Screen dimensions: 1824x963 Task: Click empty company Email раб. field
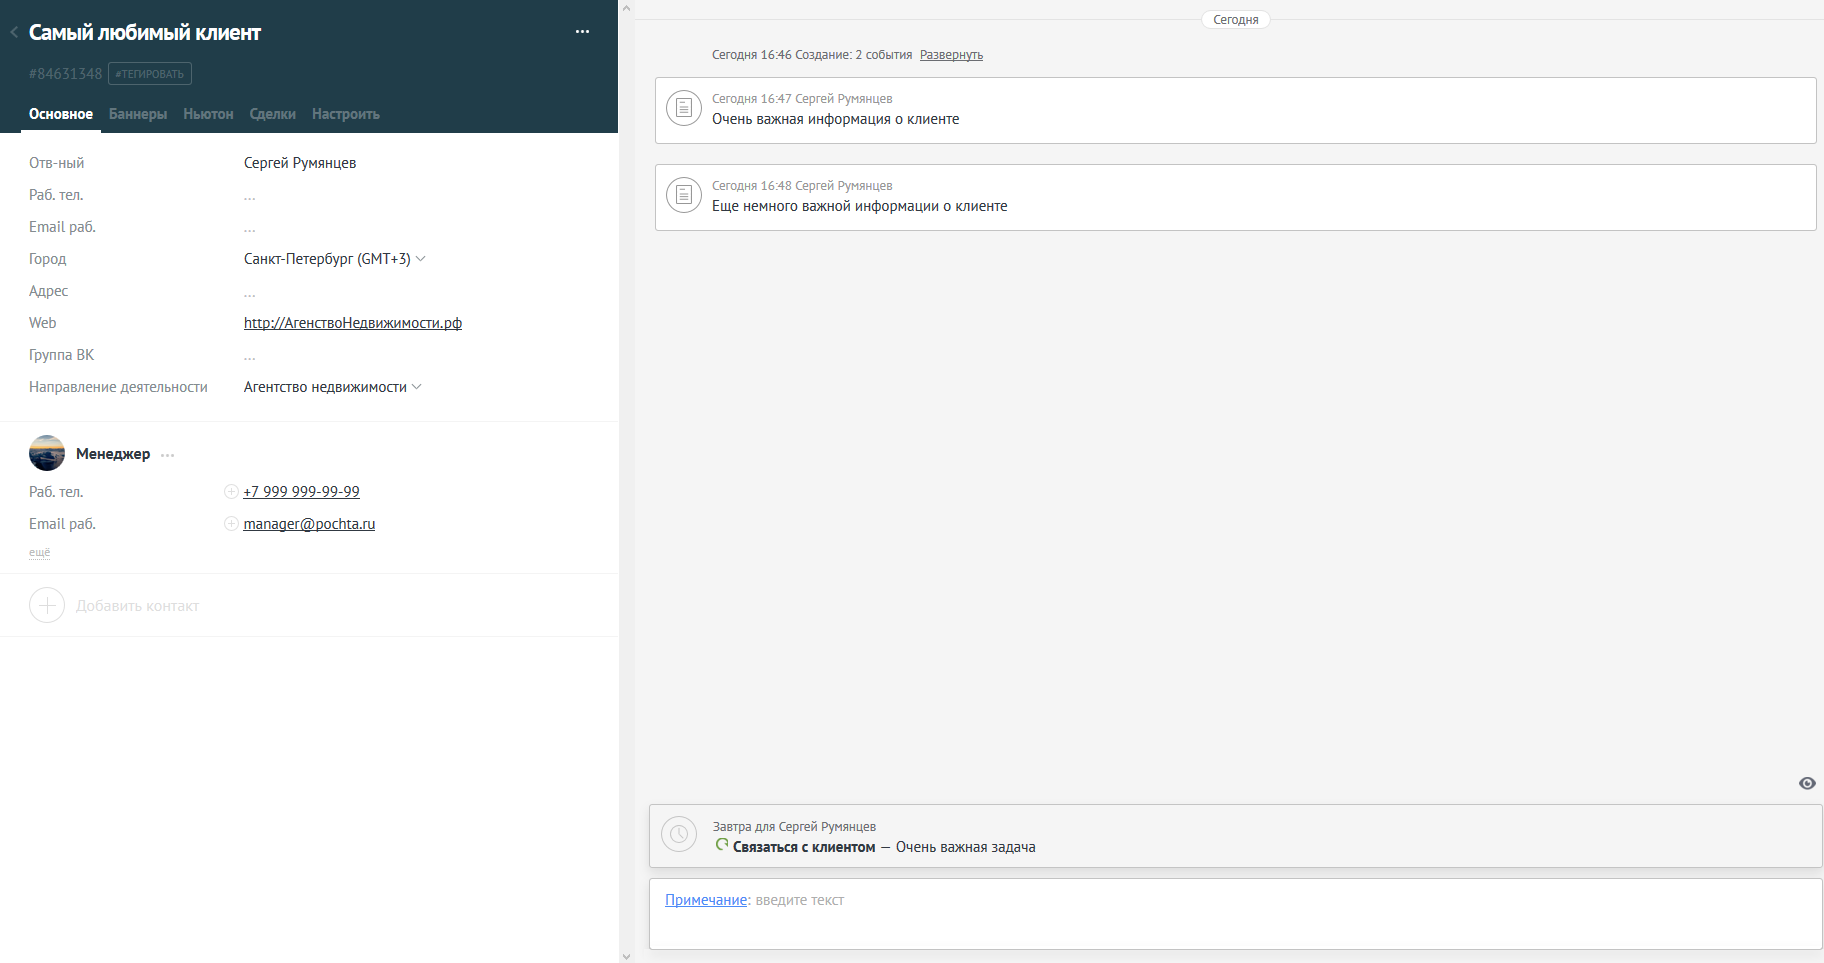point(250,228)
